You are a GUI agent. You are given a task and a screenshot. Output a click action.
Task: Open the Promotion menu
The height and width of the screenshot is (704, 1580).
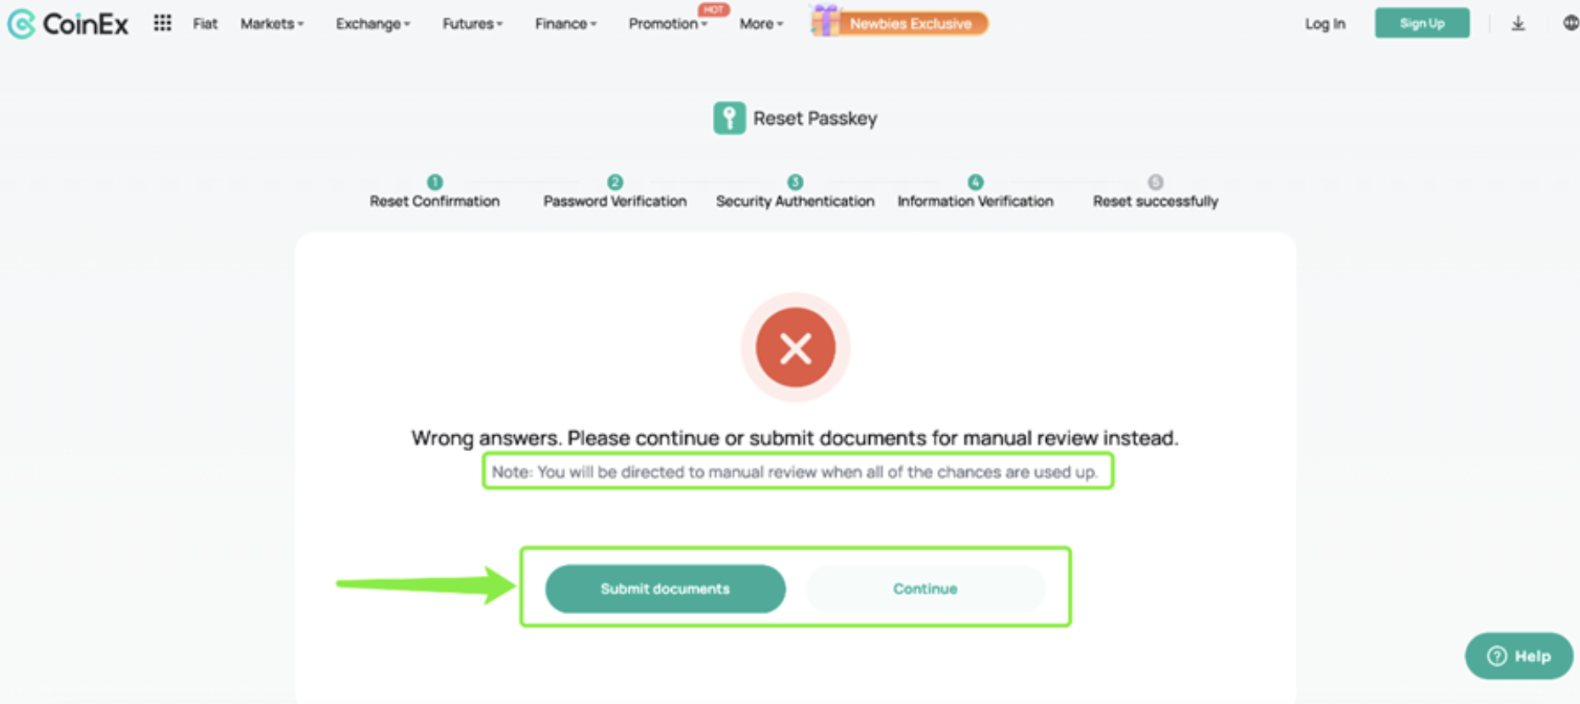coord(668,24)
